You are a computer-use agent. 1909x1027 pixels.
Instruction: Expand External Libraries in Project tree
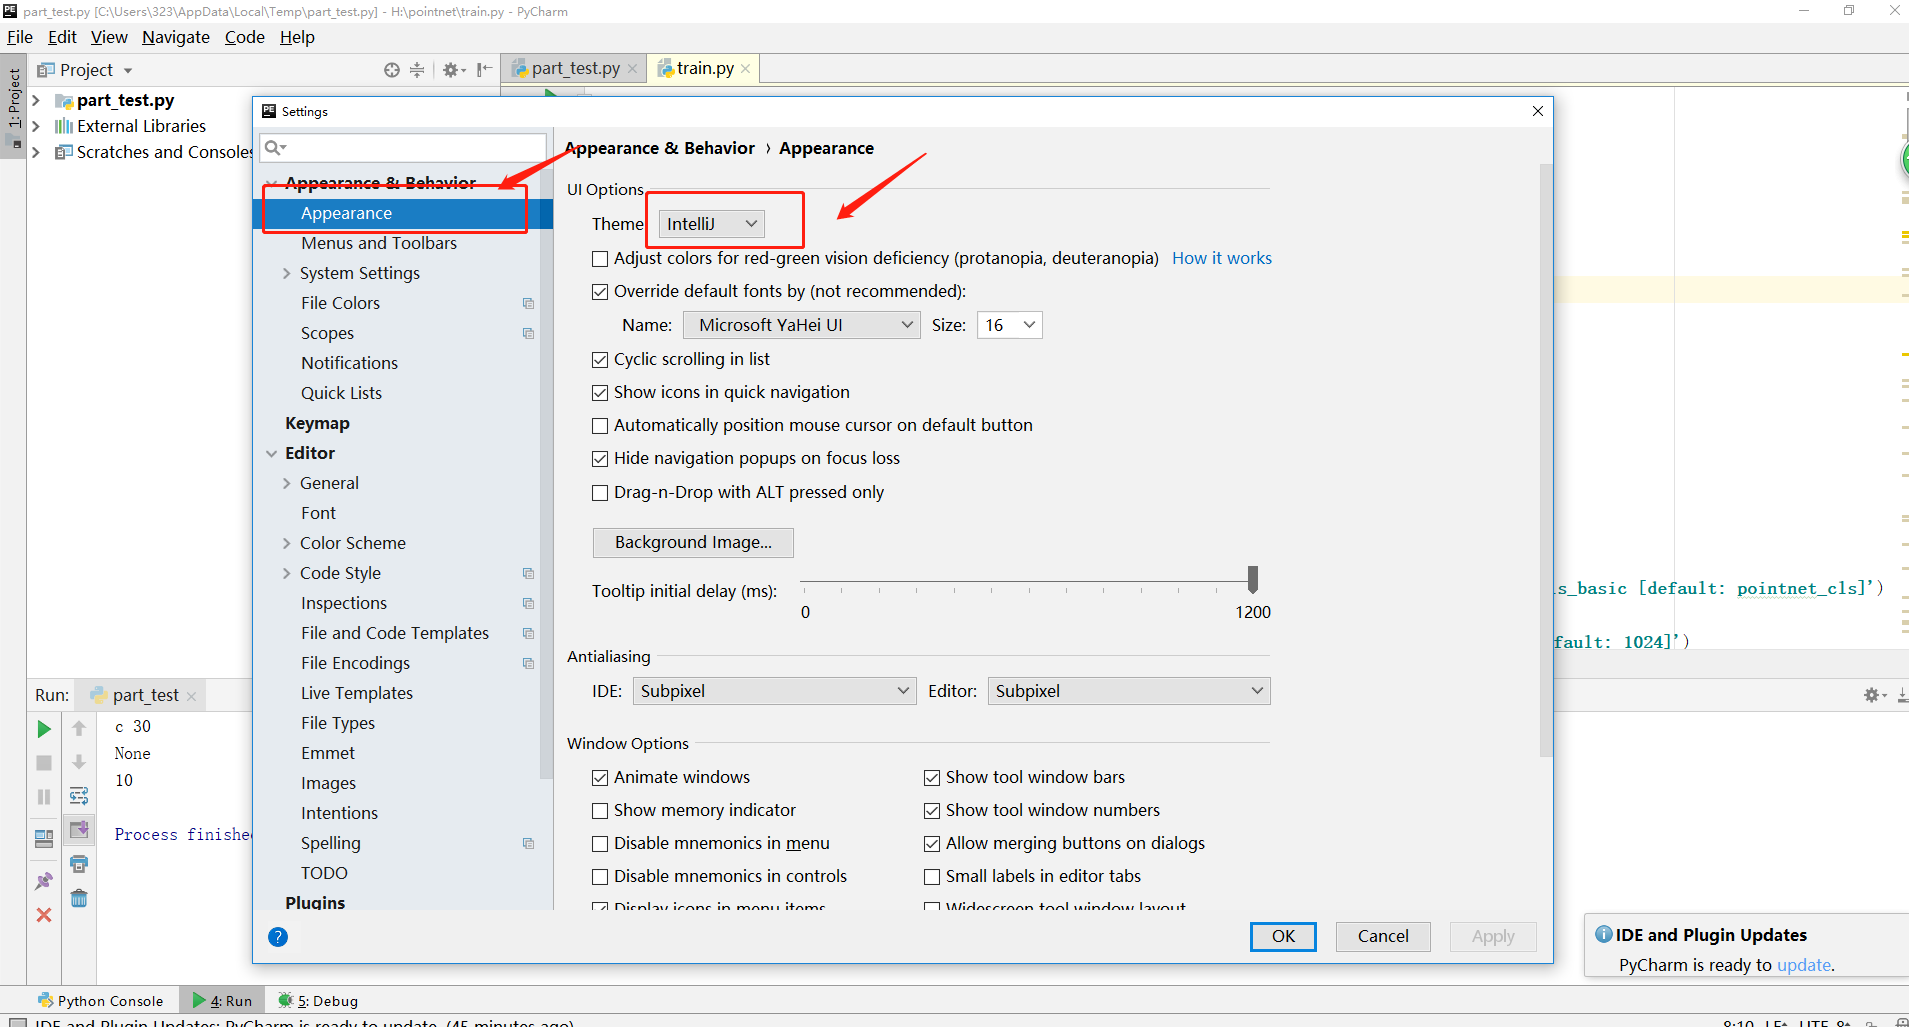tap(36, 126)
